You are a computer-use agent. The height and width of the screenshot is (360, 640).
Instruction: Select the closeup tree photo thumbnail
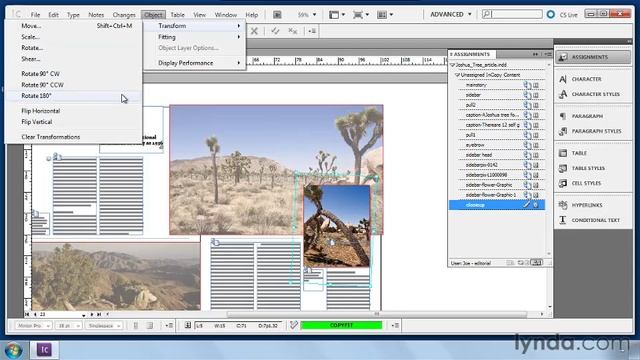337,226
